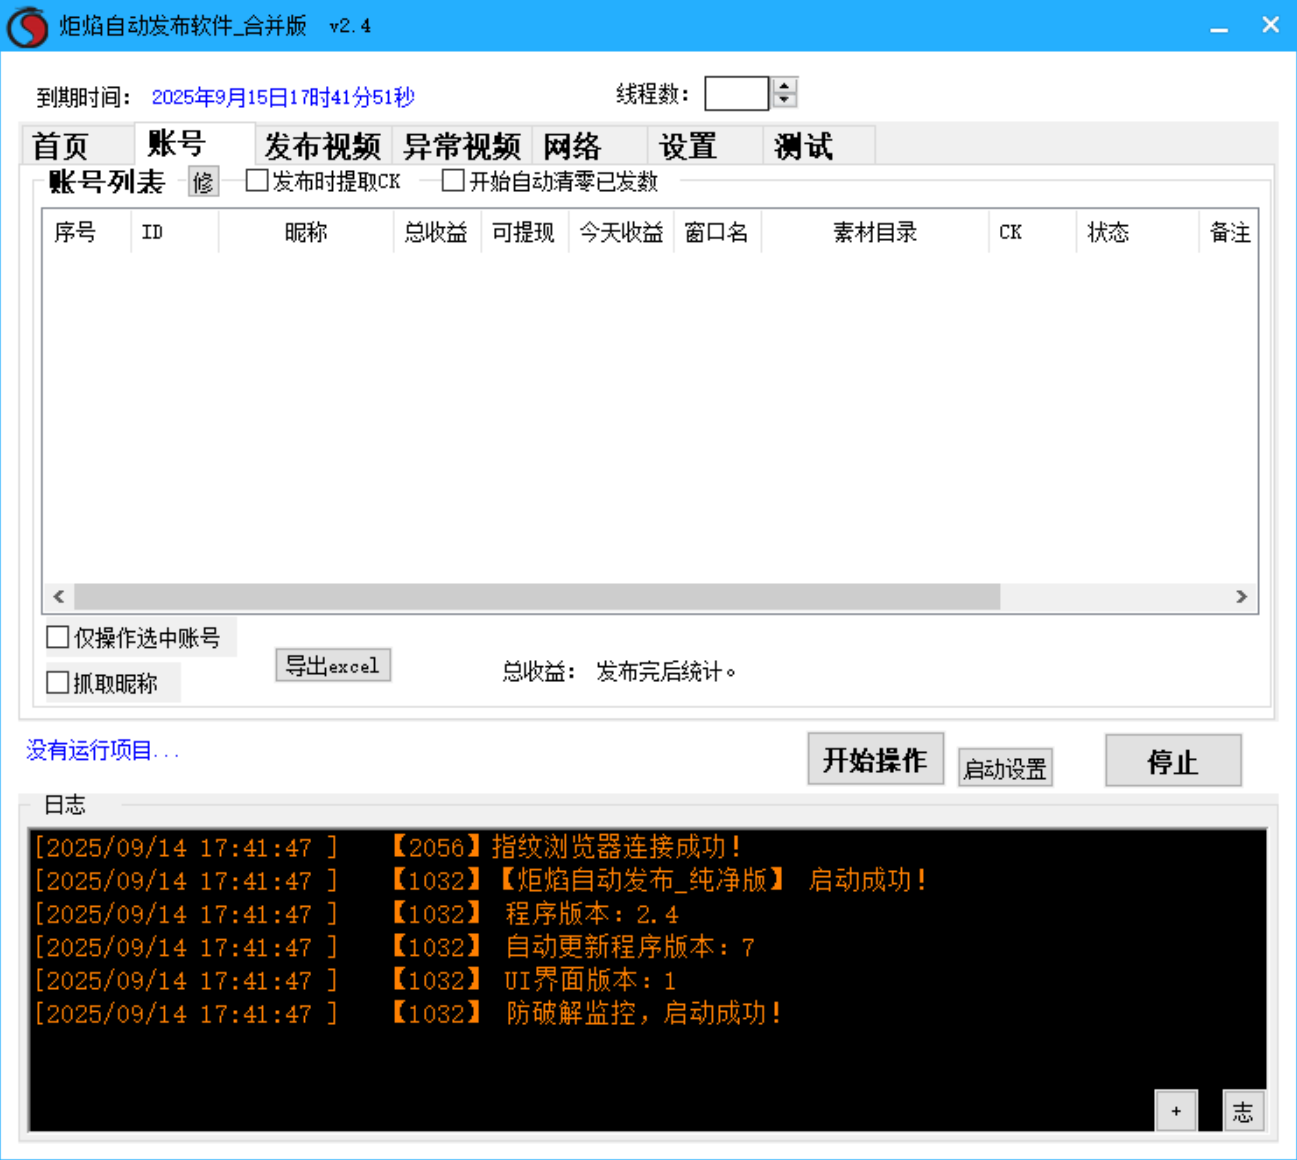Toggle 开始自动清零已发数 checkbox
The width and height of the screenshot is (1297, 1160).
pos(453,181)
